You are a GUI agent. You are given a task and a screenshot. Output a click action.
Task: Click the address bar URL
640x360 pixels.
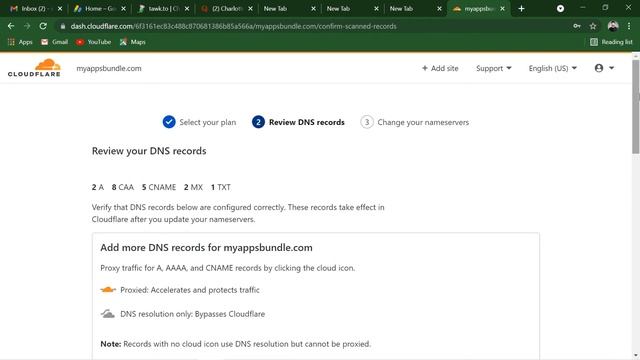233,26
